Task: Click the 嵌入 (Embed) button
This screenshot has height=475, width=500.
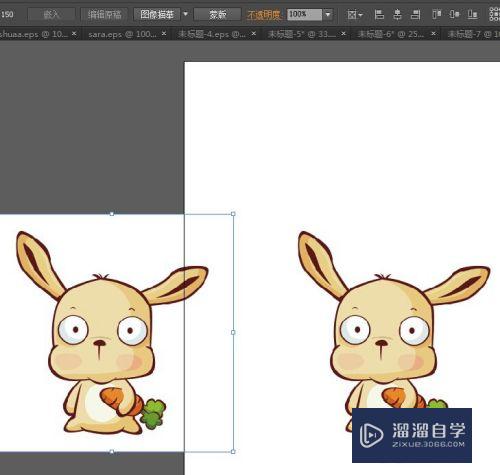Action: click(51, 15)
